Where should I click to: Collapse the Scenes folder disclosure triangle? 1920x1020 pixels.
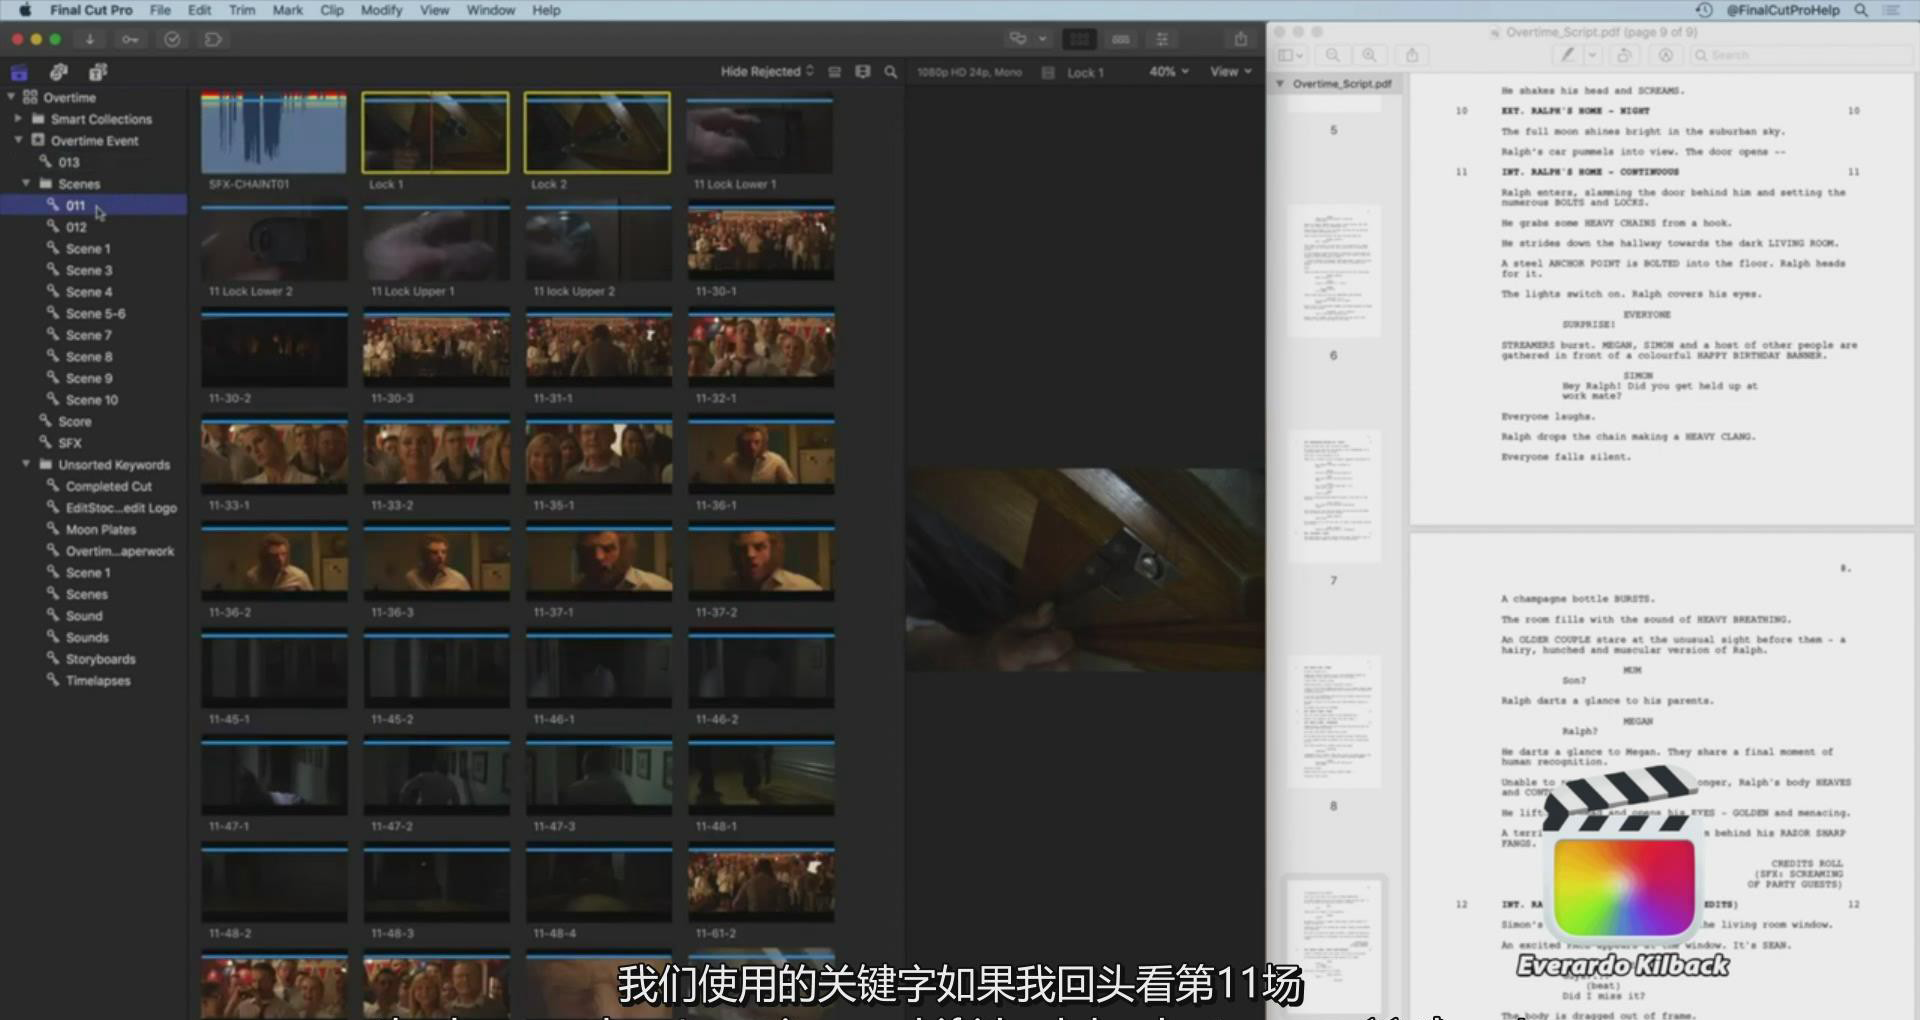pos(26,184)
